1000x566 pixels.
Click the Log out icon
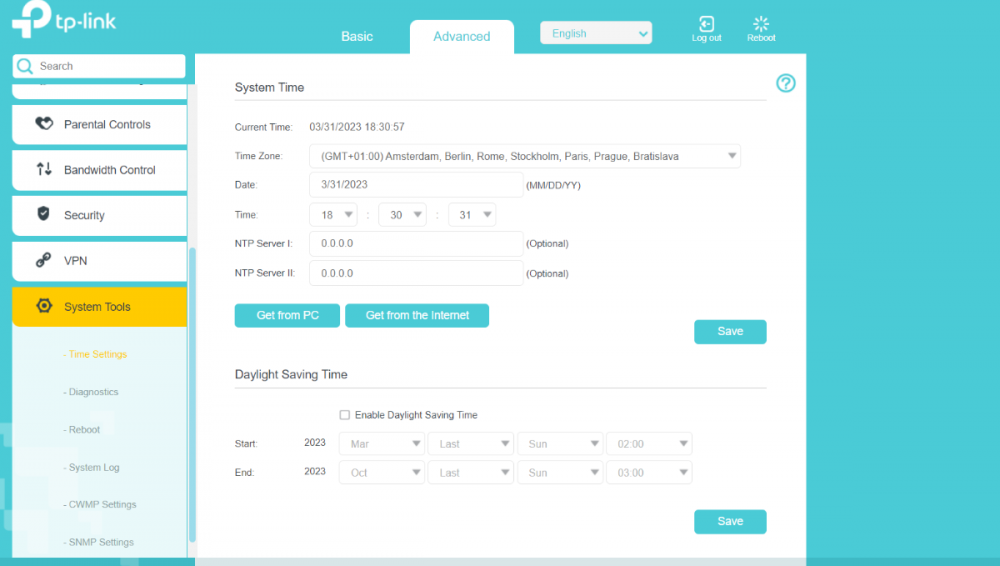pos(706,24)
